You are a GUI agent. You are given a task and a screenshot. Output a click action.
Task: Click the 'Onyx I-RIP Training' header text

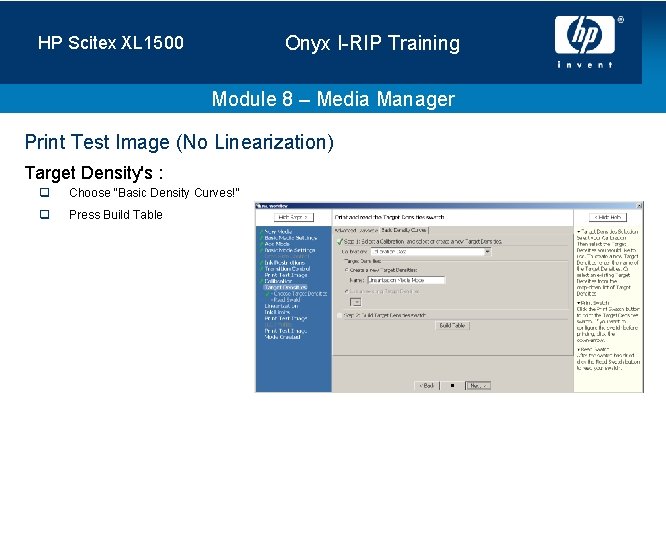[x=373, y=43]
